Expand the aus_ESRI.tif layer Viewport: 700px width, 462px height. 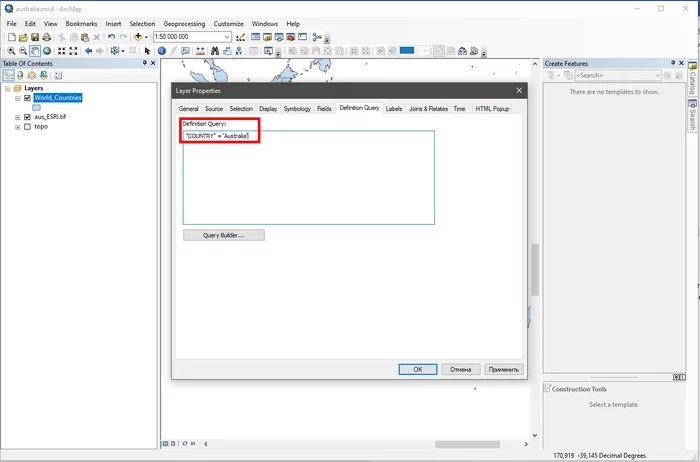[17, 117]
